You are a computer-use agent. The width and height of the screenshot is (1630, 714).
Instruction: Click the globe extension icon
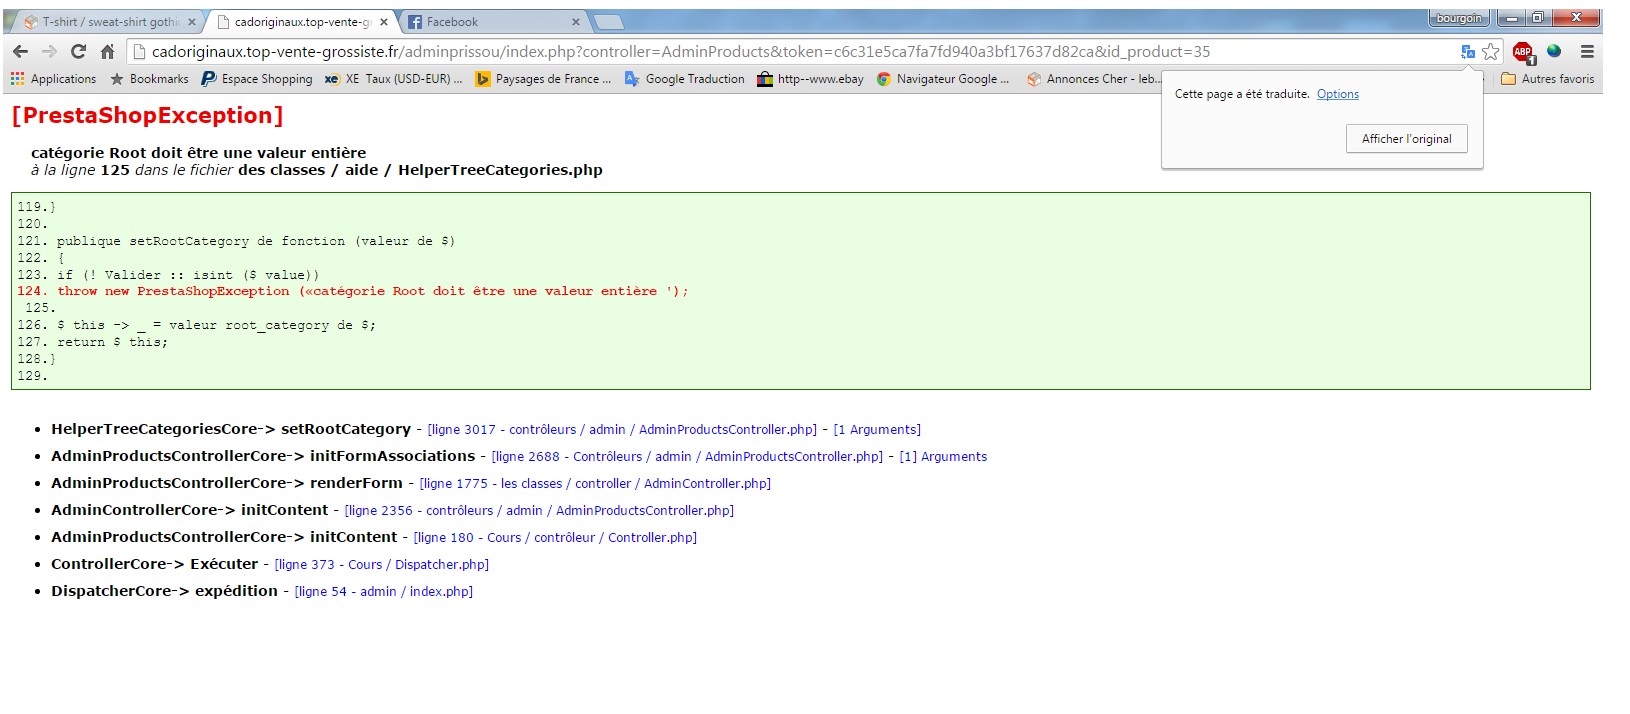click(x=1554, y=51)
